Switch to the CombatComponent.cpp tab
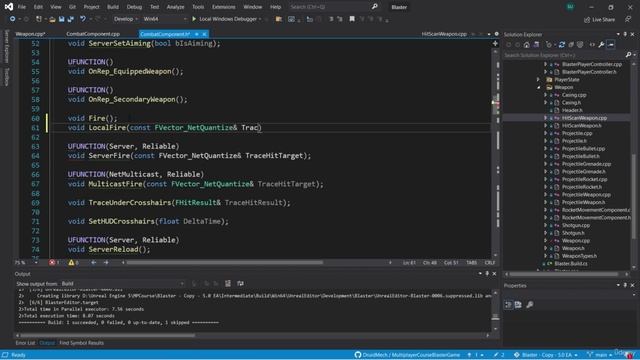The image size is (640, 360). tap(93, 34)
